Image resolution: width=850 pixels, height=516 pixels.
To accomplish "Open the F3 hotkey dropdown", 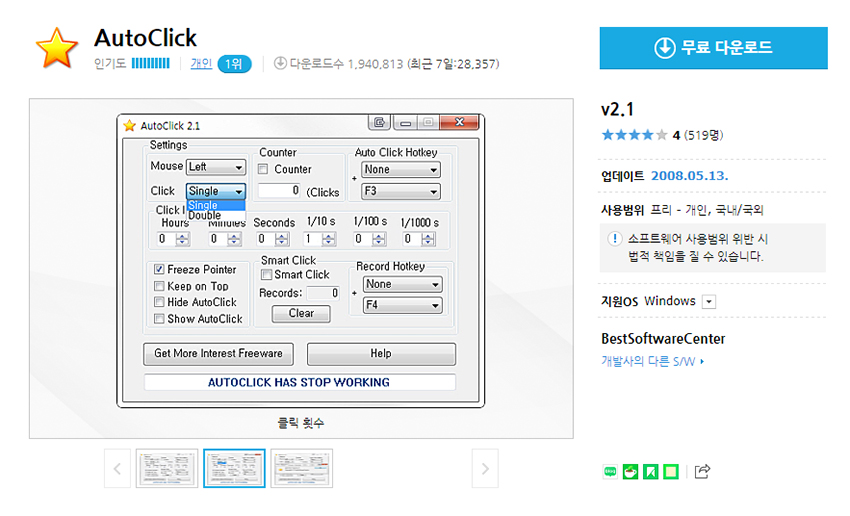I will pyautogui.click(x=401, y=191).
